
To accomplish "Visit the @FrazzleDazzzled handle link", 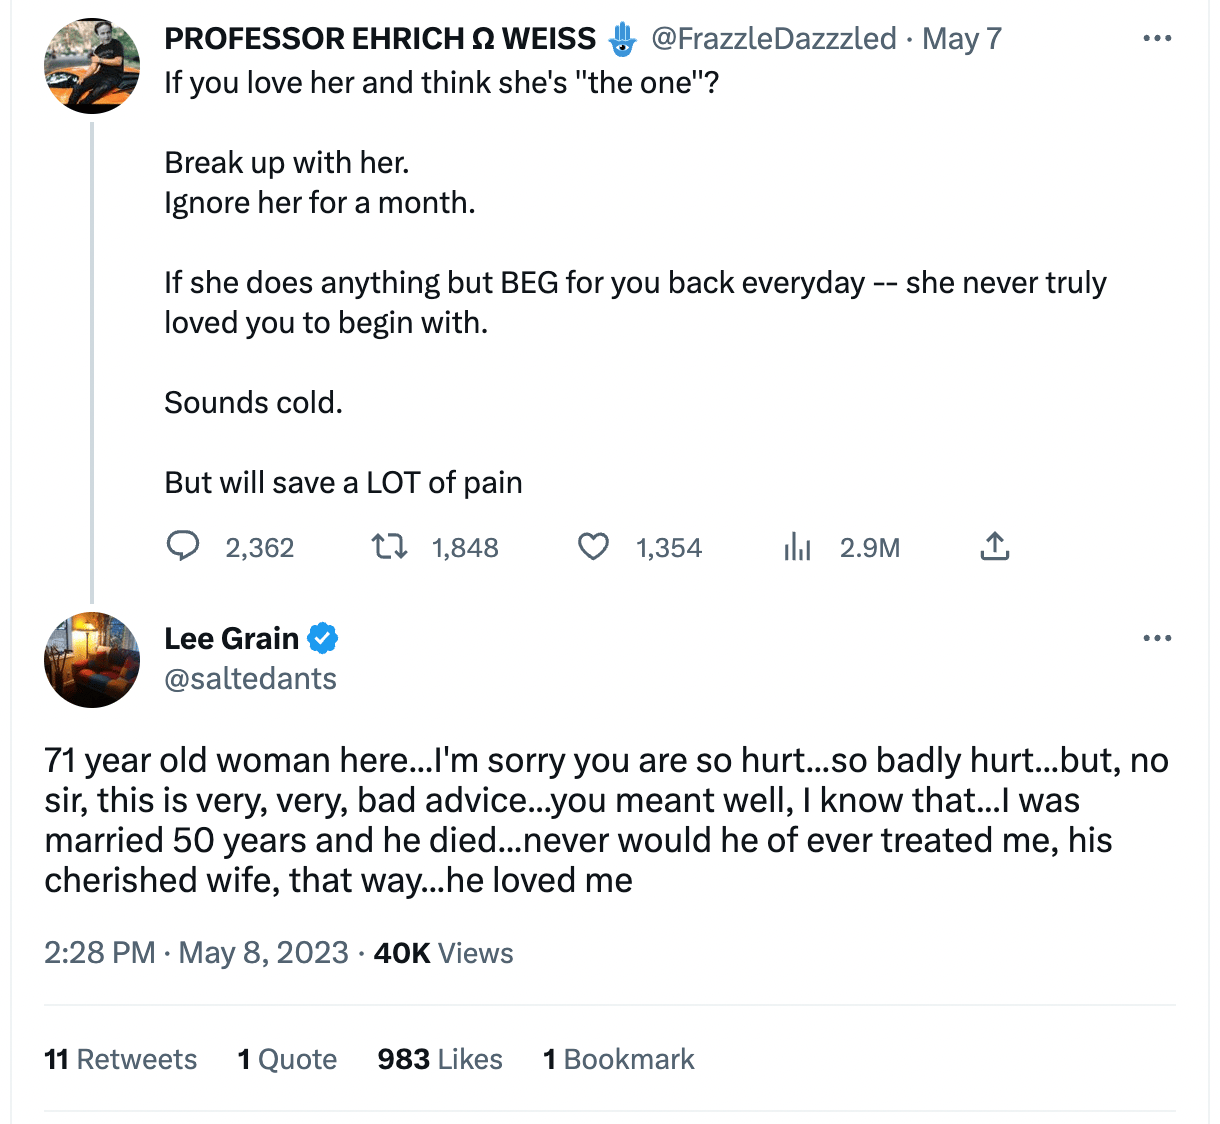I will coord(773,39).
